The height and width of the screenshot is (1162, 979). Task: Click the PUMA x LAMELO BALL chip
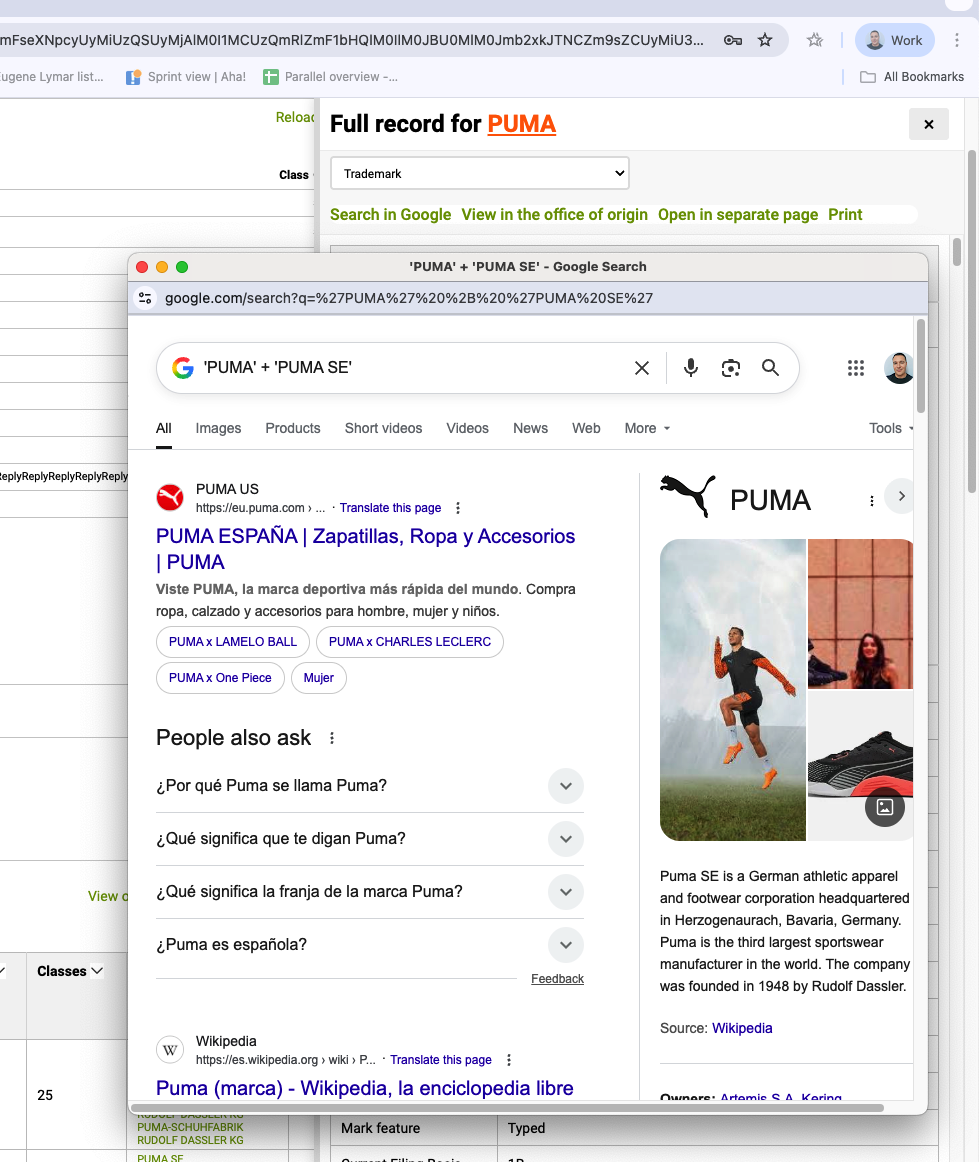(x=233, y=642)
